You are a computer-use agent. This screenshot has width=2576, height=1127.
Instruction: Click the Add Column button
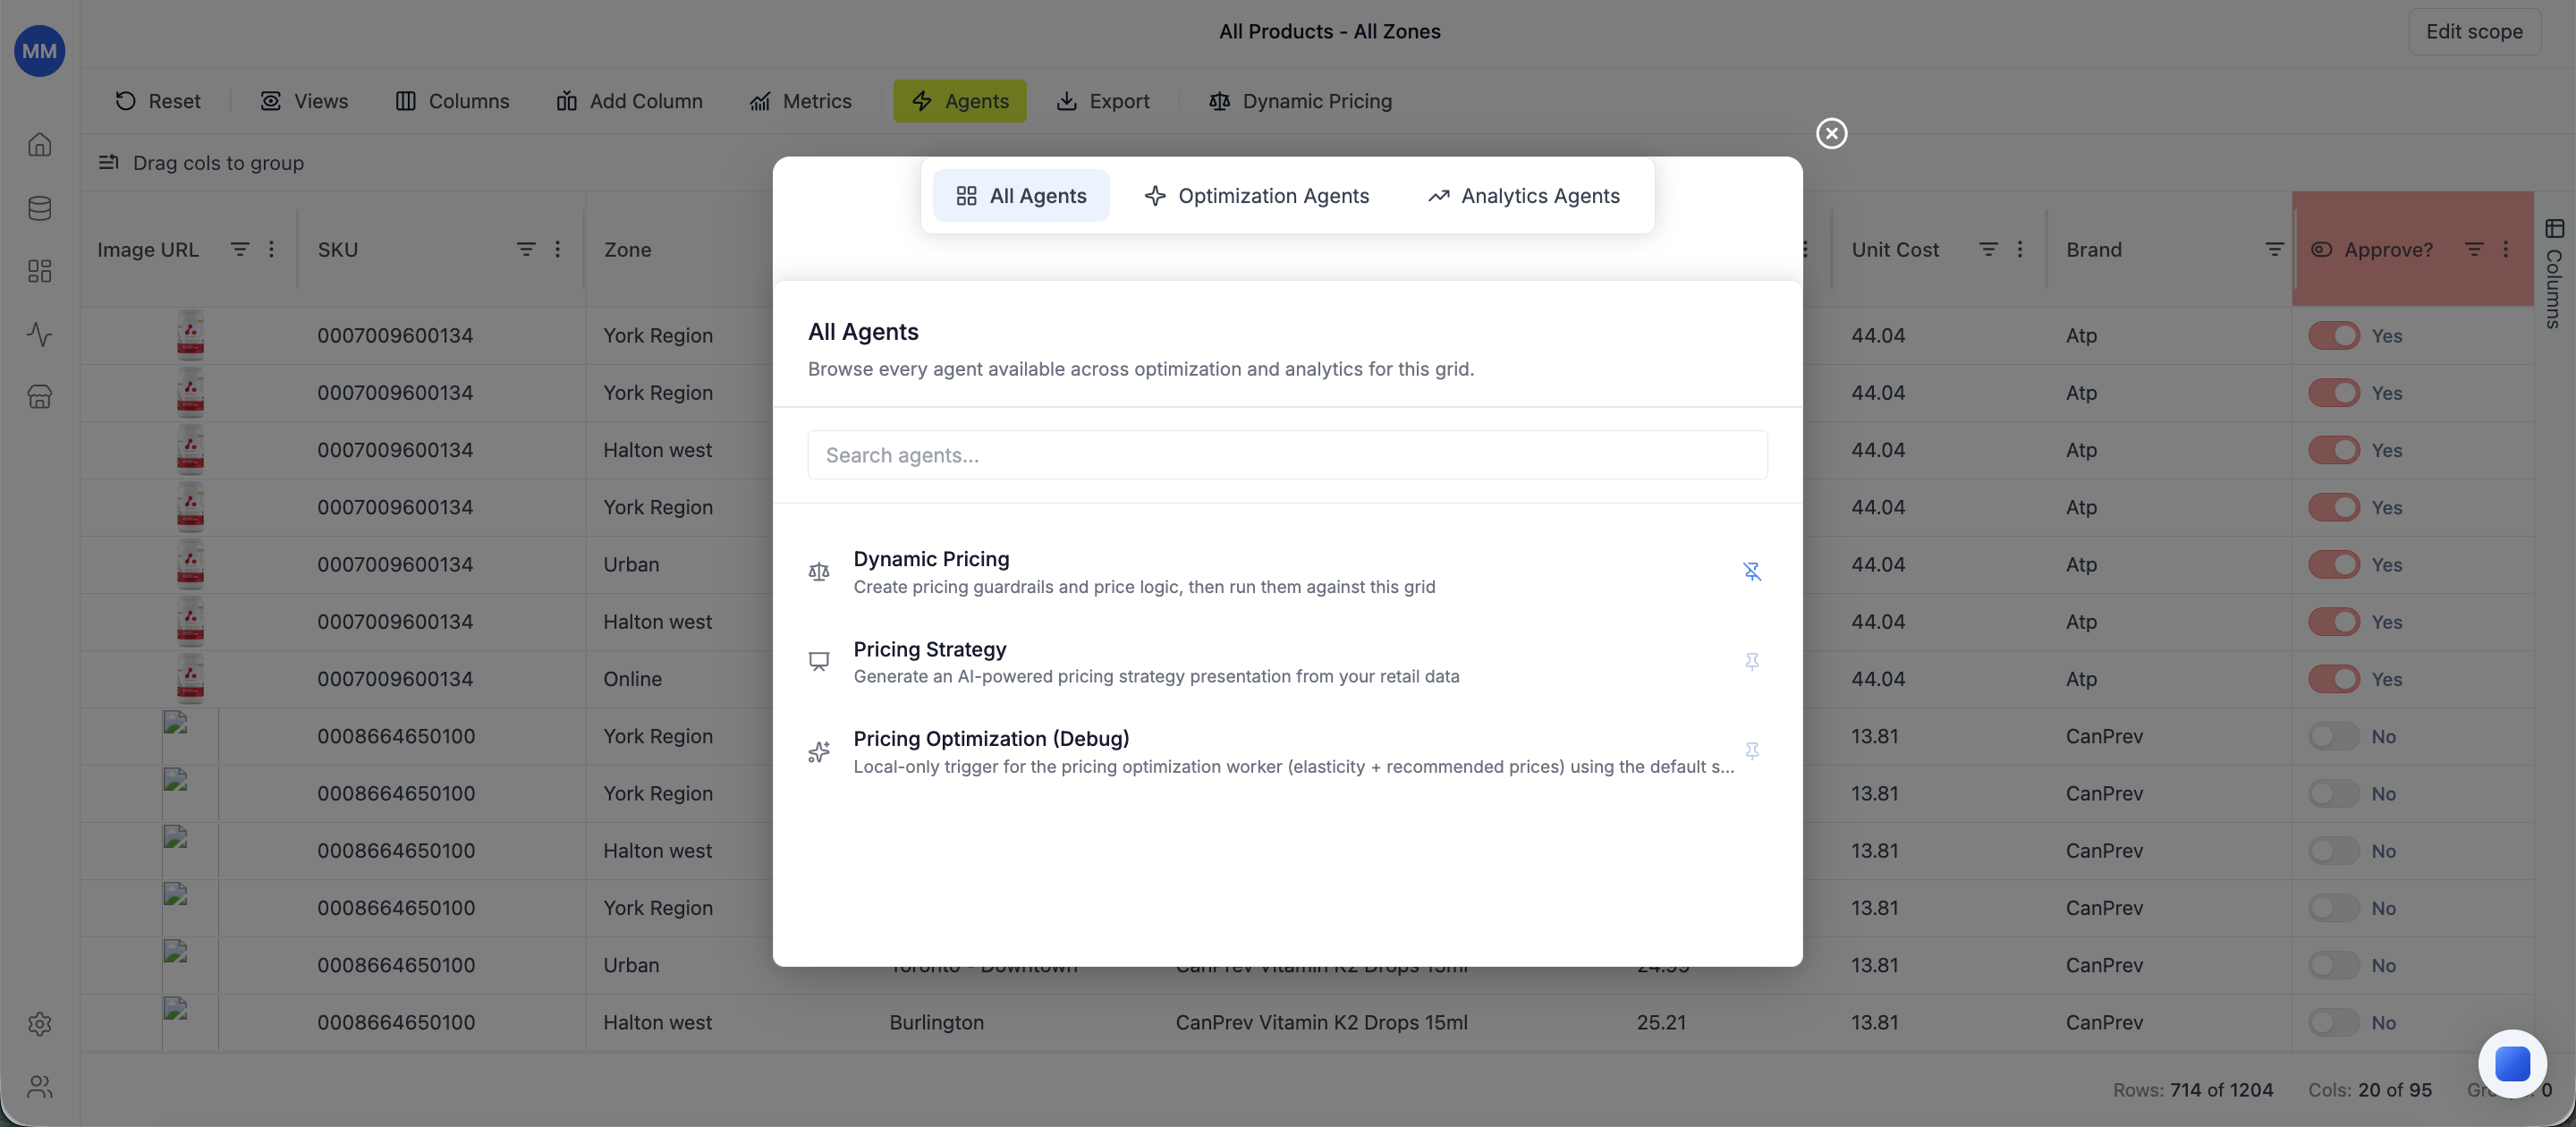point(629,101)
